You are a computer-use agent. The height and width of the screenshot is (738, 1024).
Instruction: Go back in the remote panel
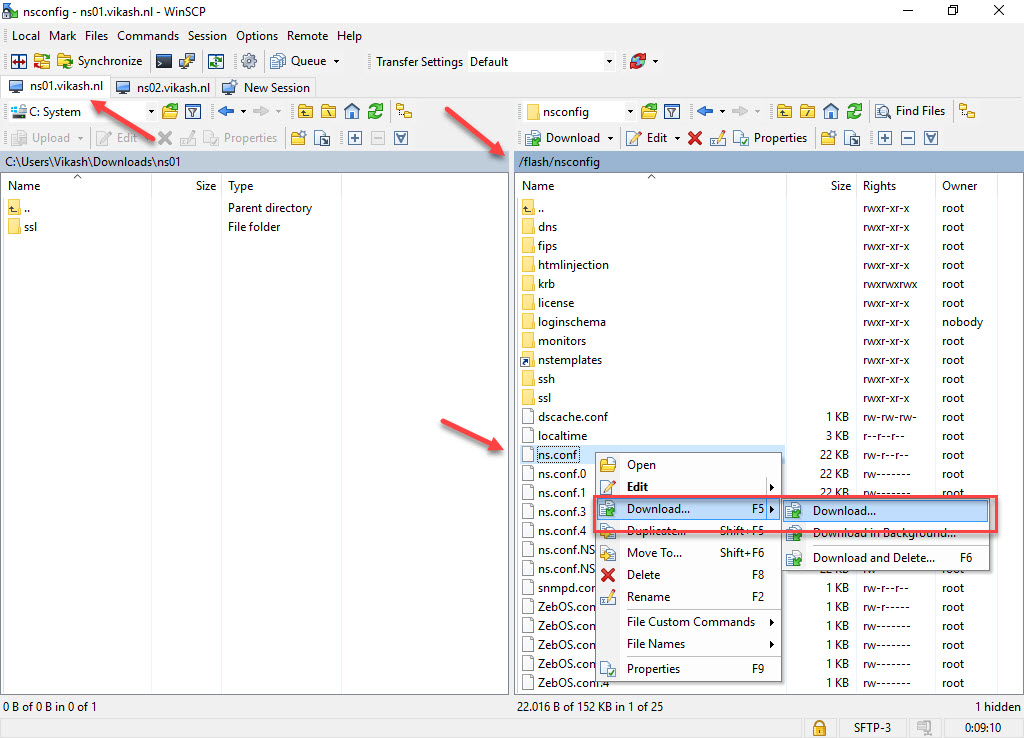pyautogui.click(x=705, y=112)
